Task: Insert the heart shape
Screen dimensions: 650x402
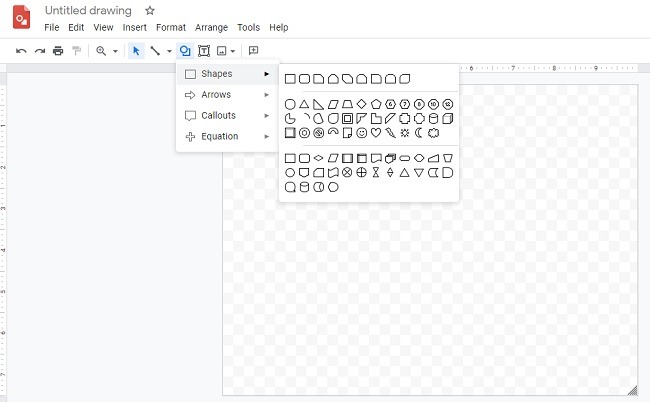Action: [376, 133]
